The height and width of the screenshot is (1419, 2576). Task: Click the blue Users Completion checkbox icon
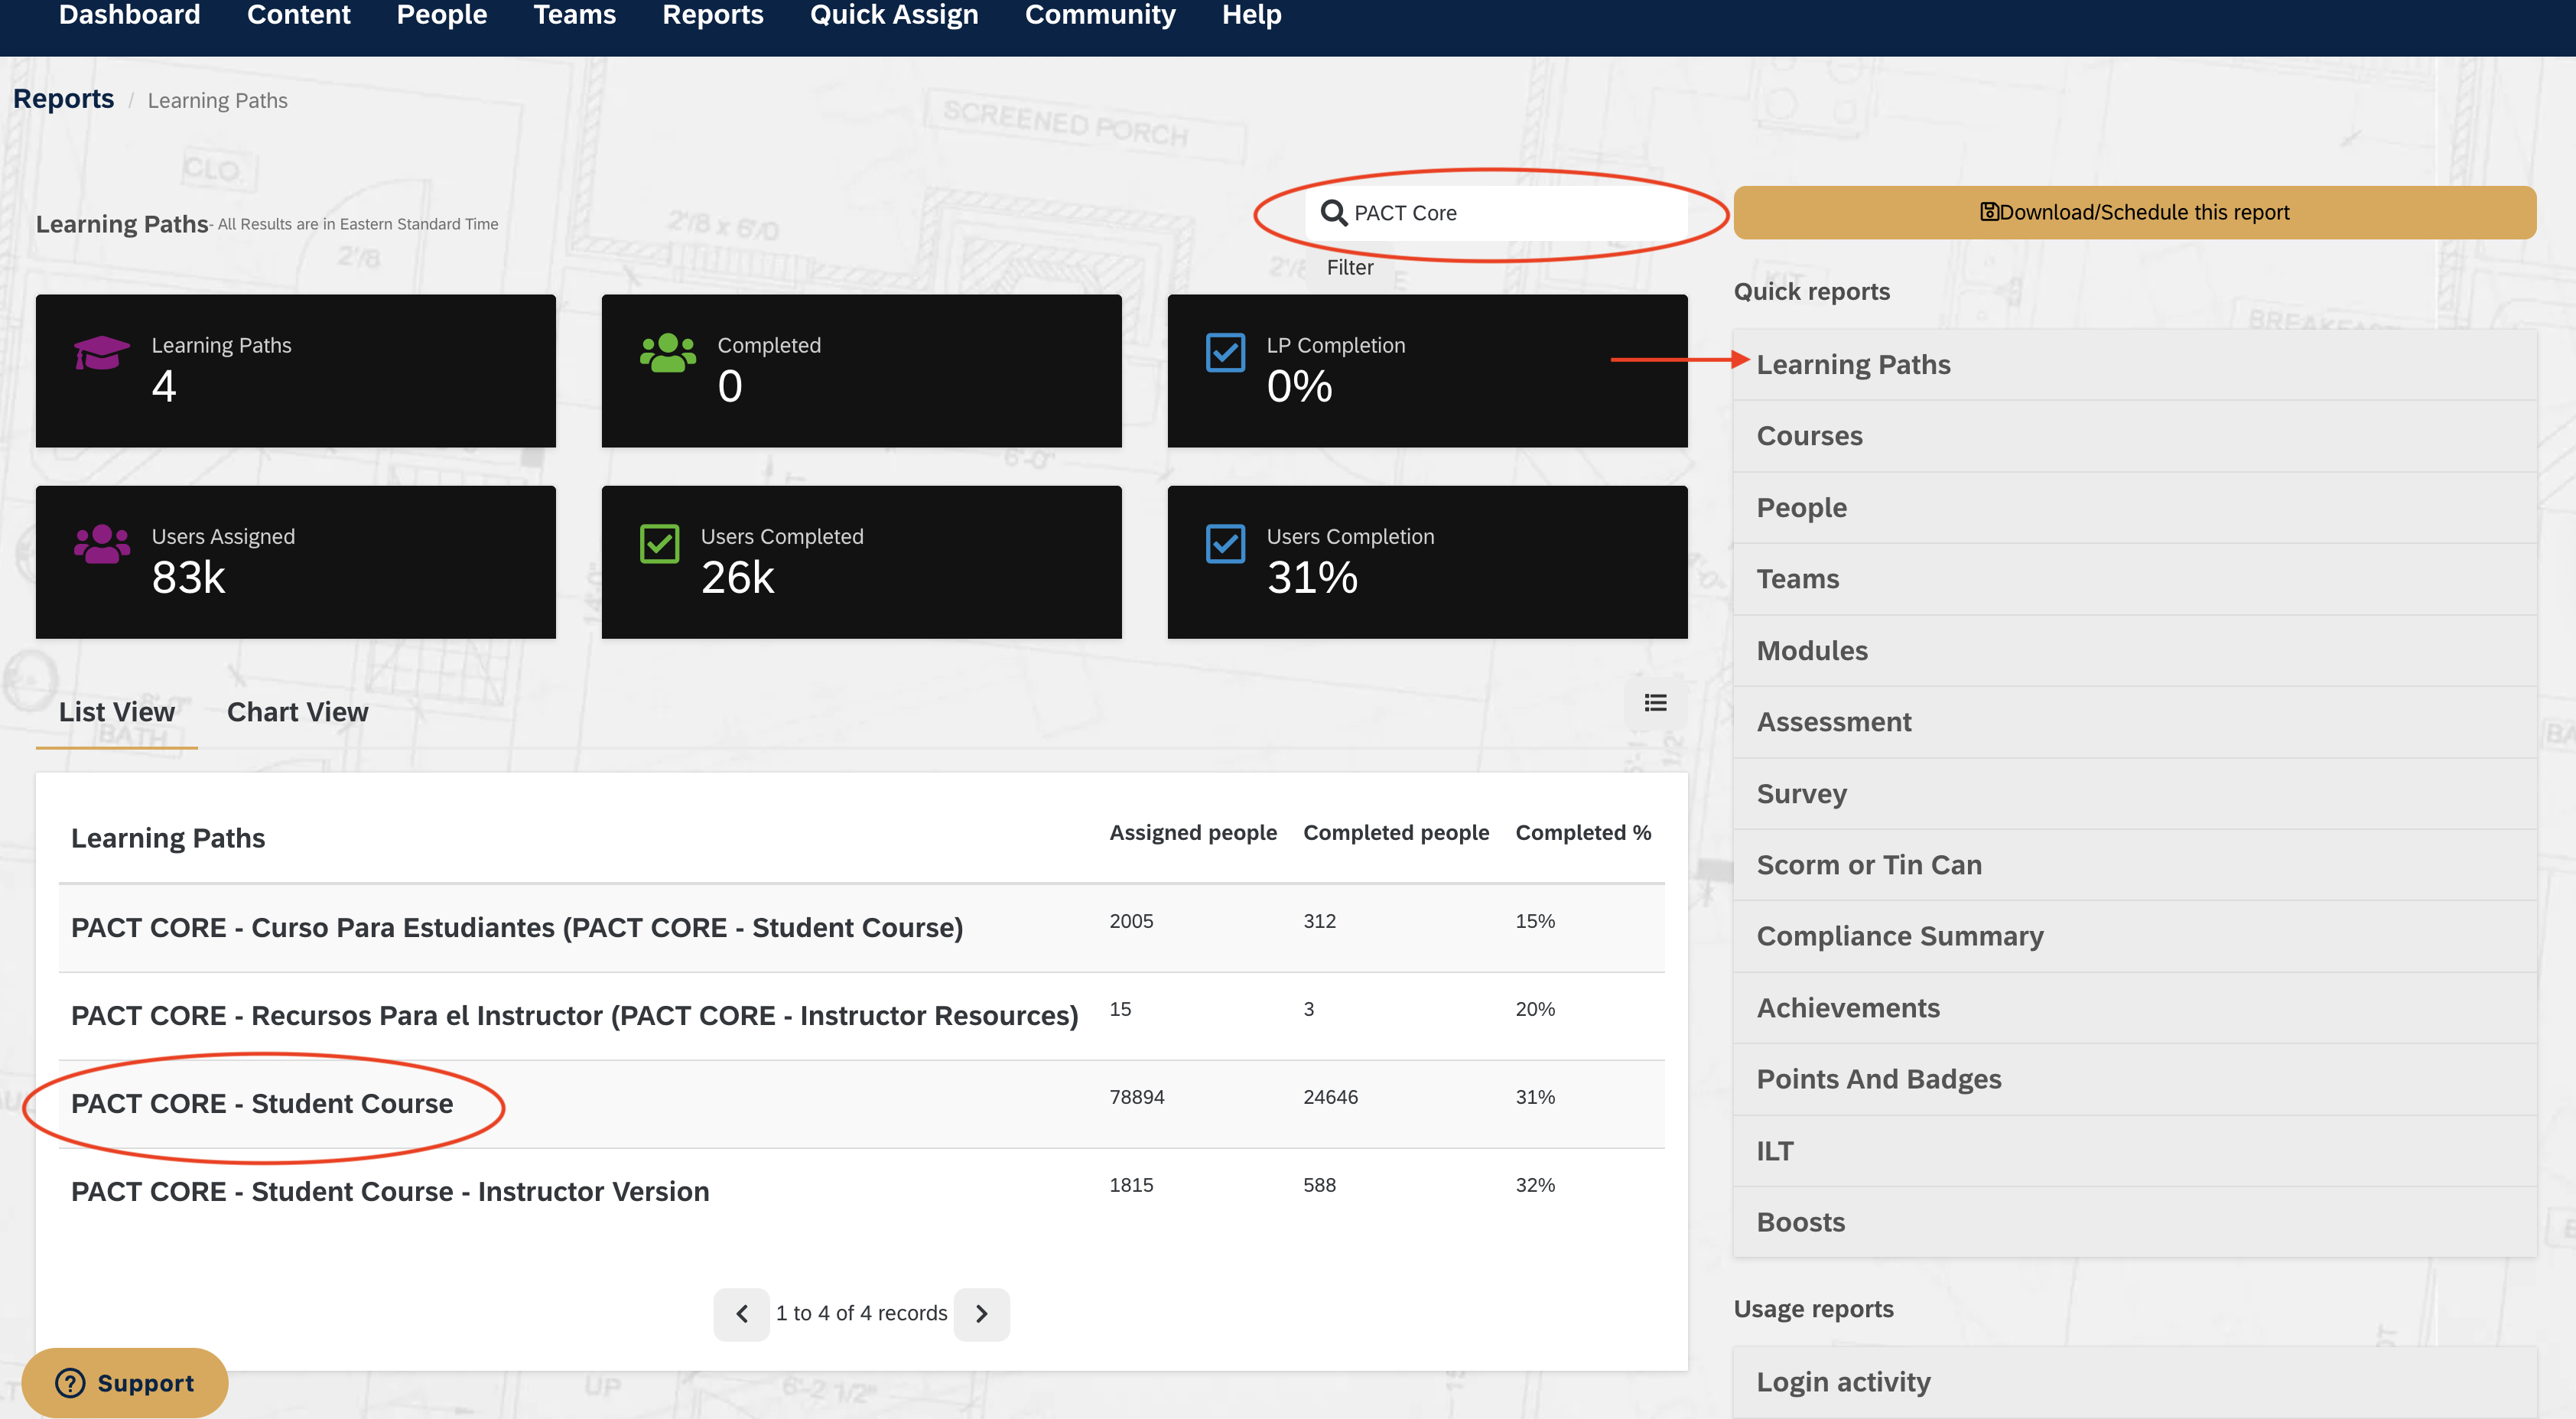point(1225,544)
